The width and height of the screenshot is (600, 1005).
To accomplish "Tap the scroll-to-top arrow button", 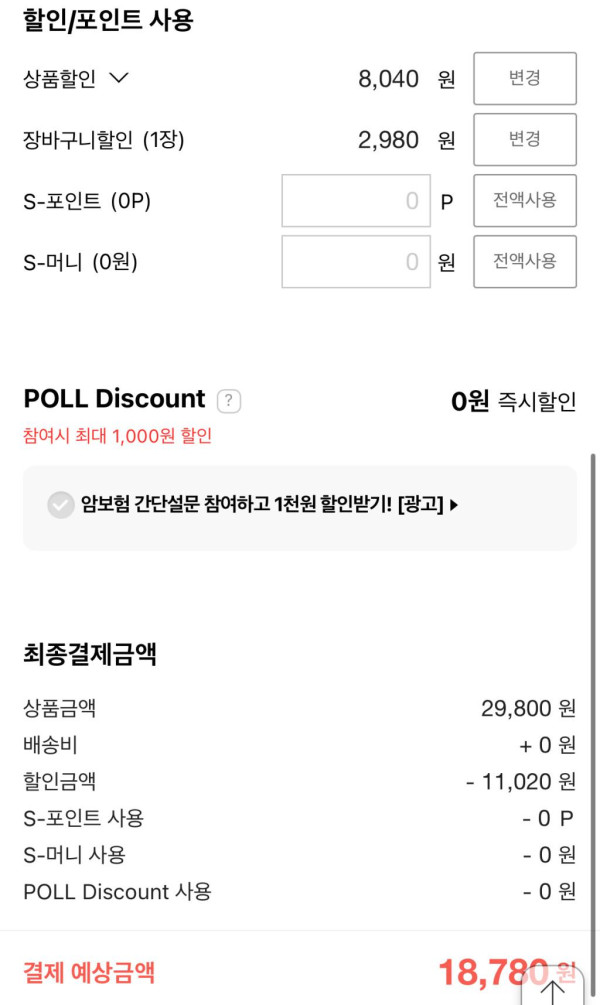I will [553, 988].
